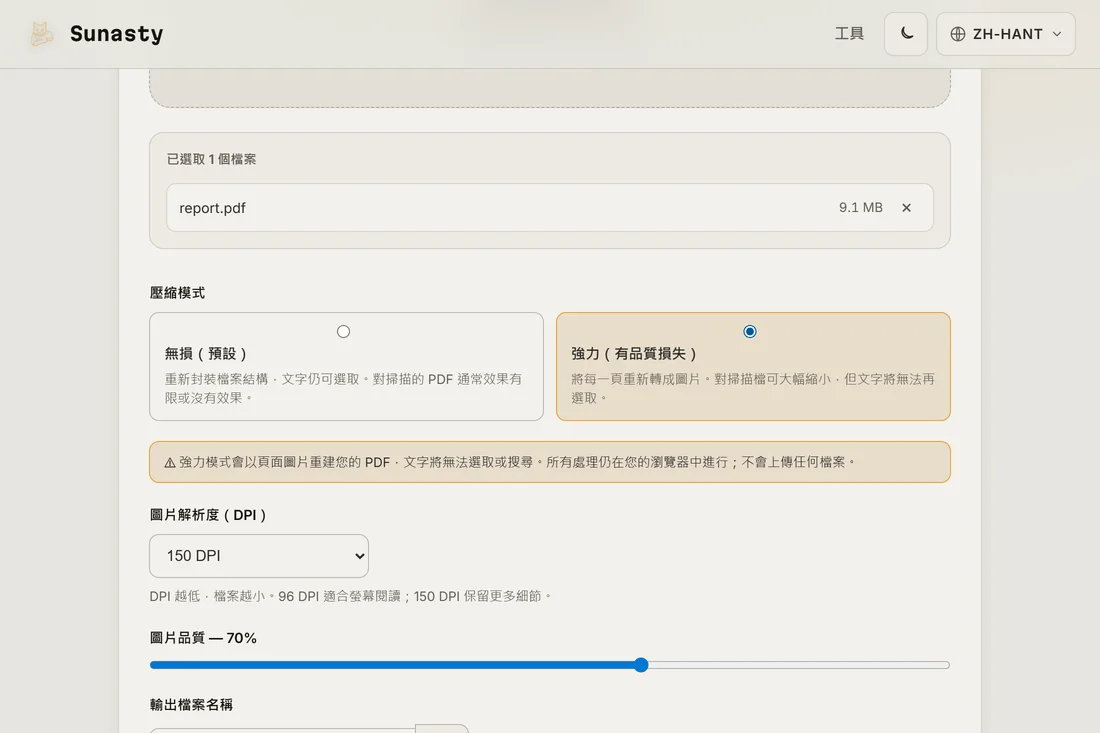Select the report.pdf file row
This screenshot has width=1100, height=733.
[549, 208]
